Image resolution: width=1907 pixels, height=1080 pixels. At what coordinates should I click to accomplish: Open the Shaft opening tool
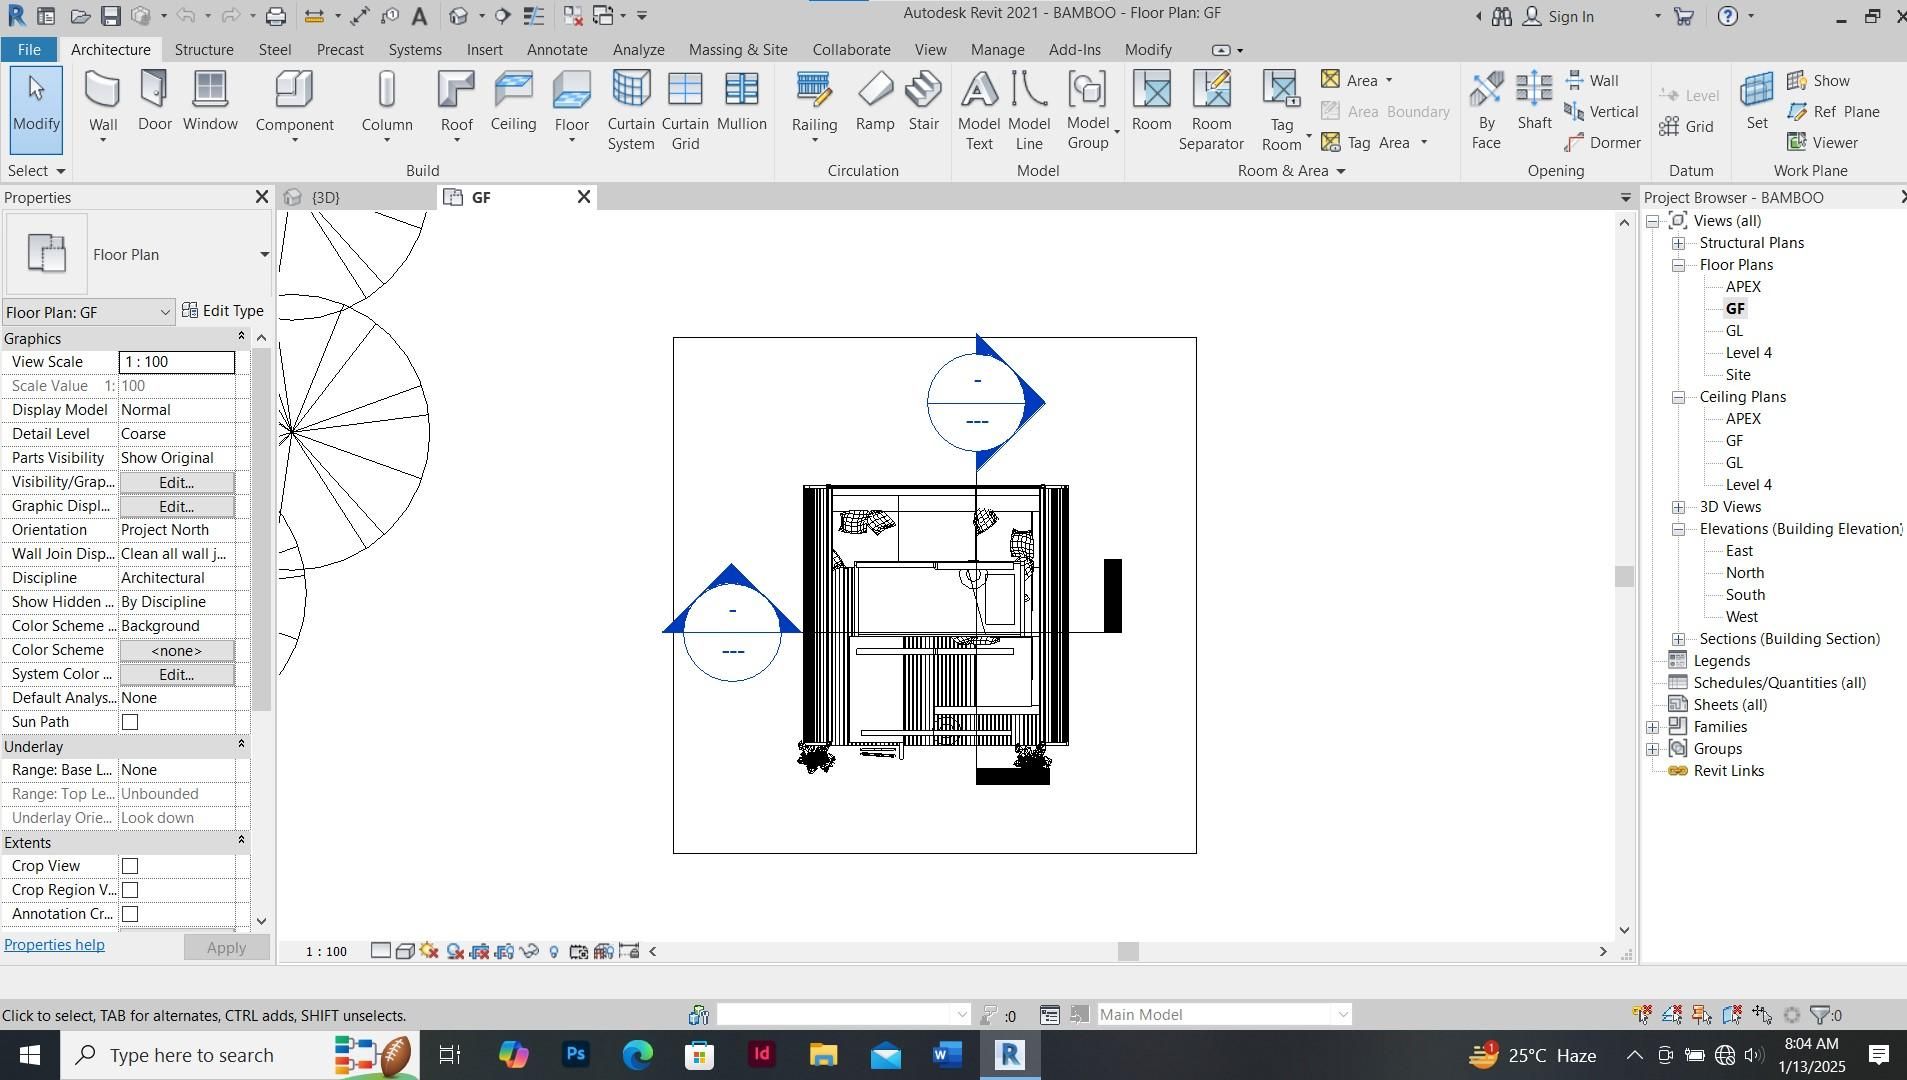point(1534,103)
